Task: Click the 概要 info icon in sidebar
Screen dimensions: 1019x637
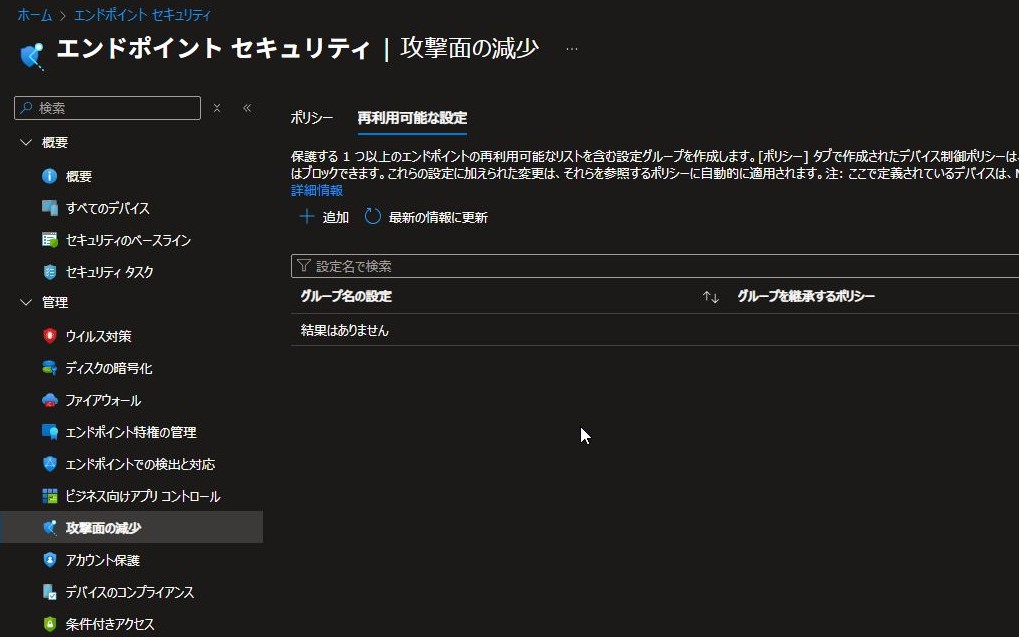Action: click(x=50, y=176)
